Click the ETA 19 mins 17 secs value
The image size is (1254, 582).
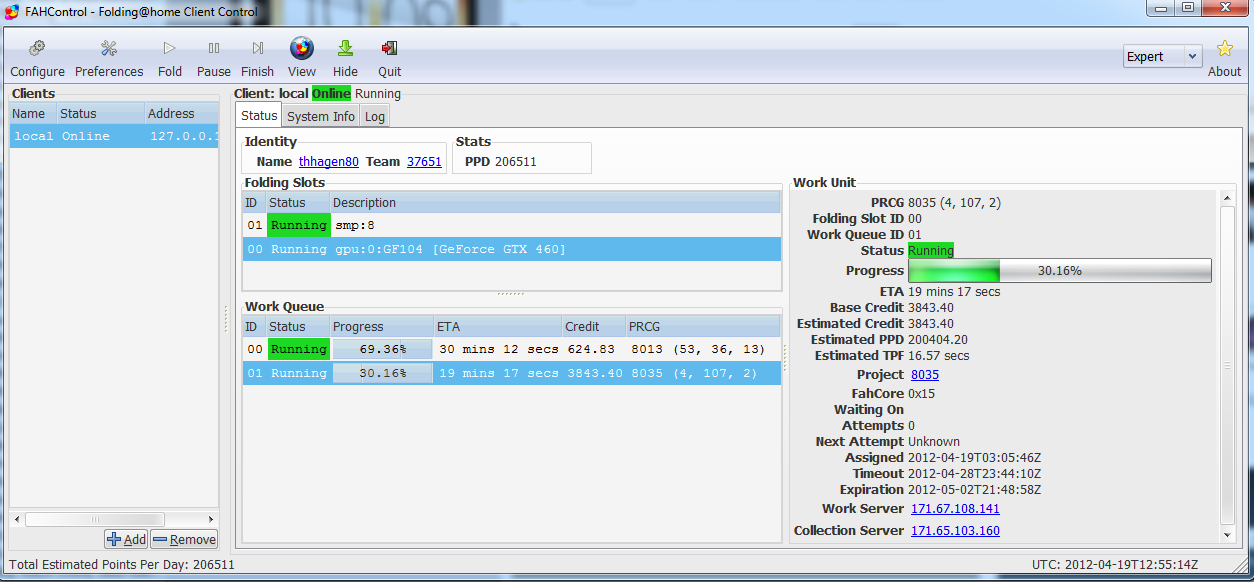954,291
